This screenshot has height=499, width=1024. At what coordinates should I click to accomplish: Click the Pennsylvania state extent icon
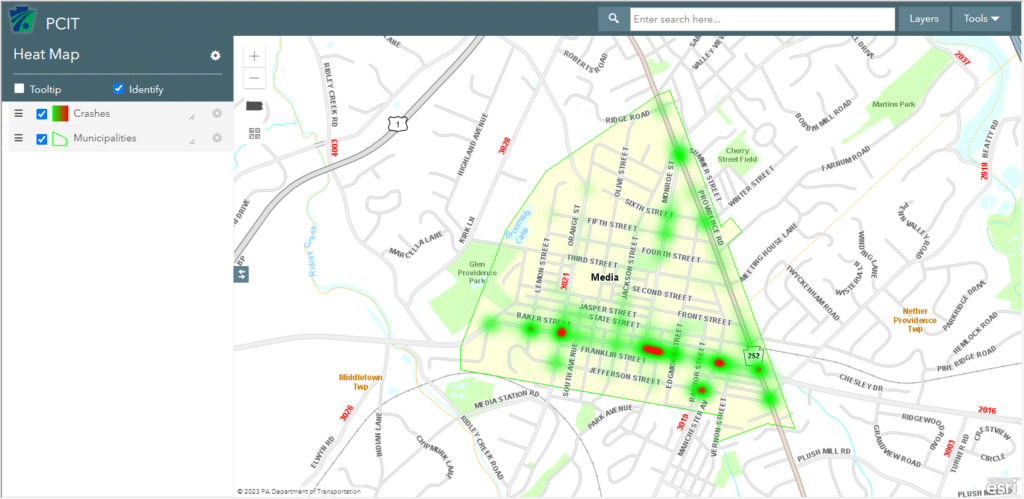[x=255, y=106]
